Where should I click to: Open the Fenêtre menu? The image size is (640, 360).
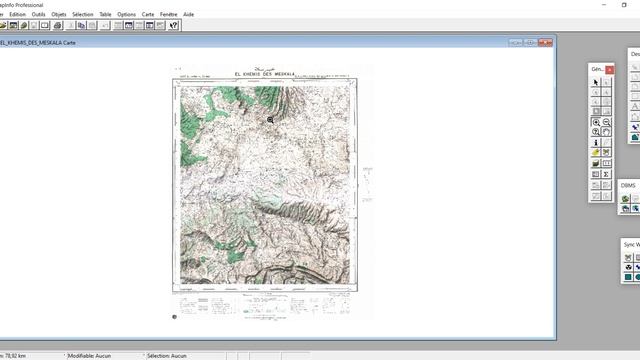pyautogui.click(x=169, y=14)
